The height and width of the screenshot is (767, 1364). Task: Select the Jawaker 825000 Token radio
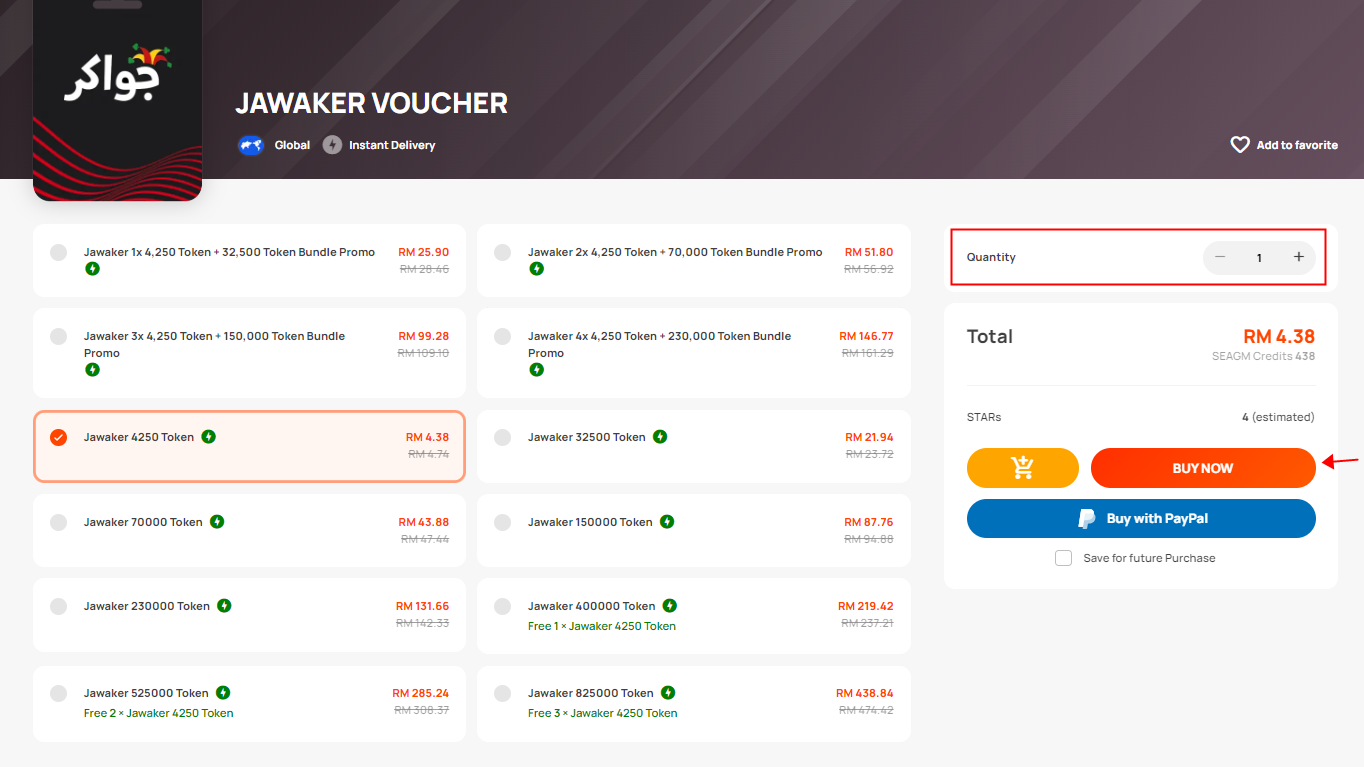coord(503,693)
